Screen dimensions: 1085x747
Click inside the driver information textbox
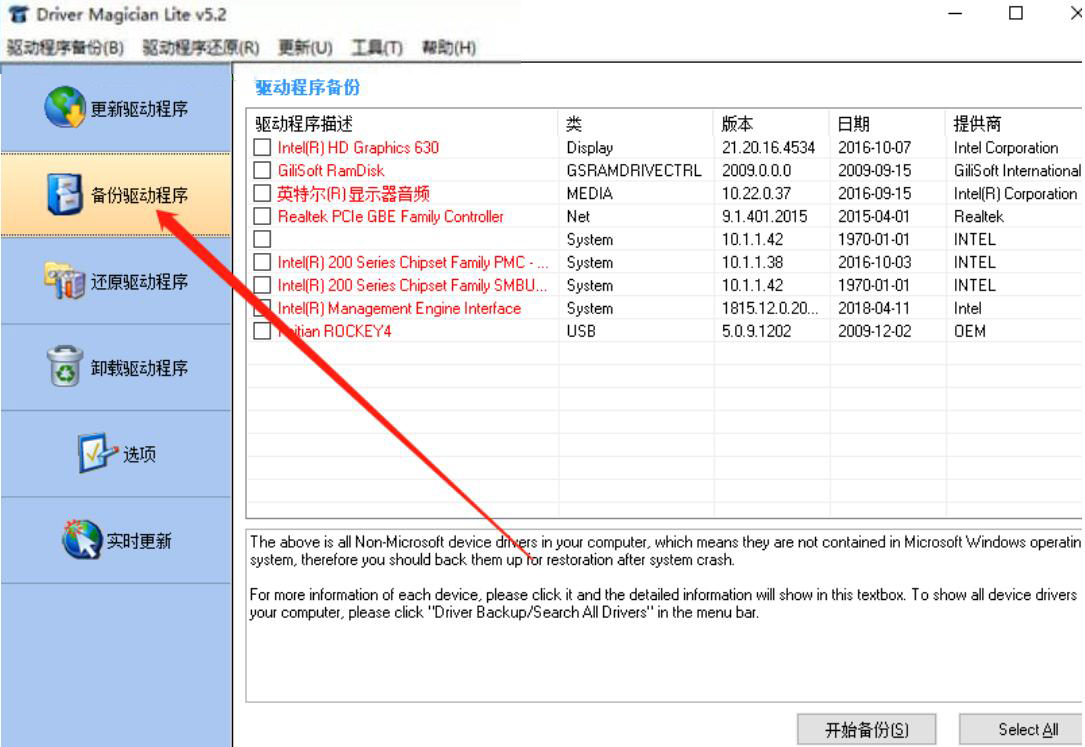[664, 616]
